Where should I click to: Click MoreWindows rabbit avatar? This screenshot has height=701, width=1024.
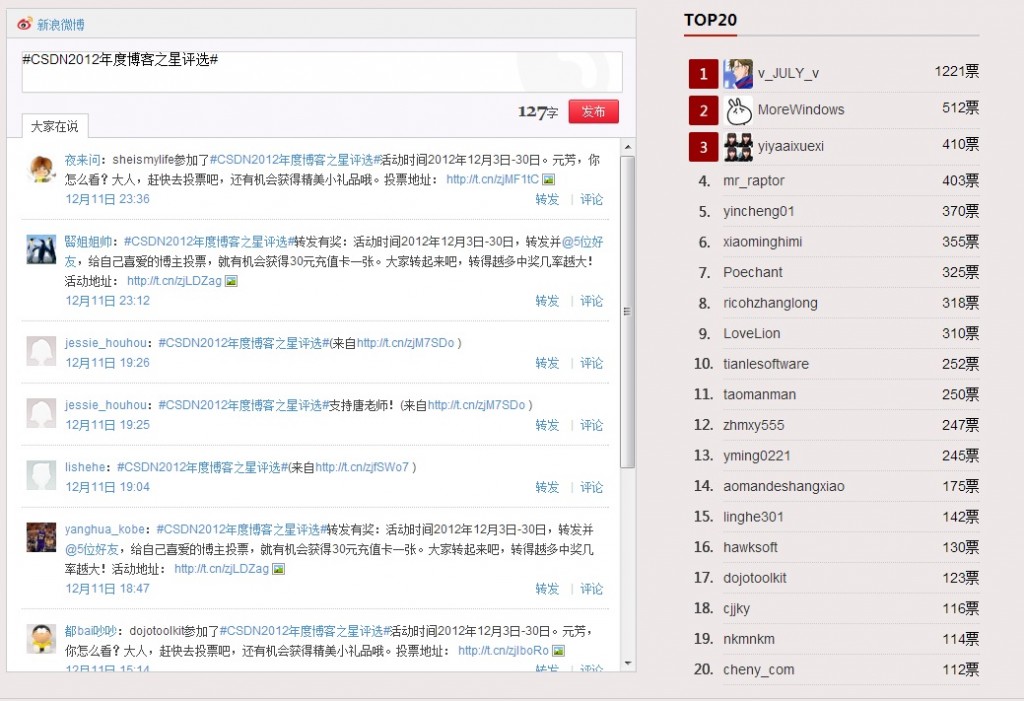tap(738, 110)
